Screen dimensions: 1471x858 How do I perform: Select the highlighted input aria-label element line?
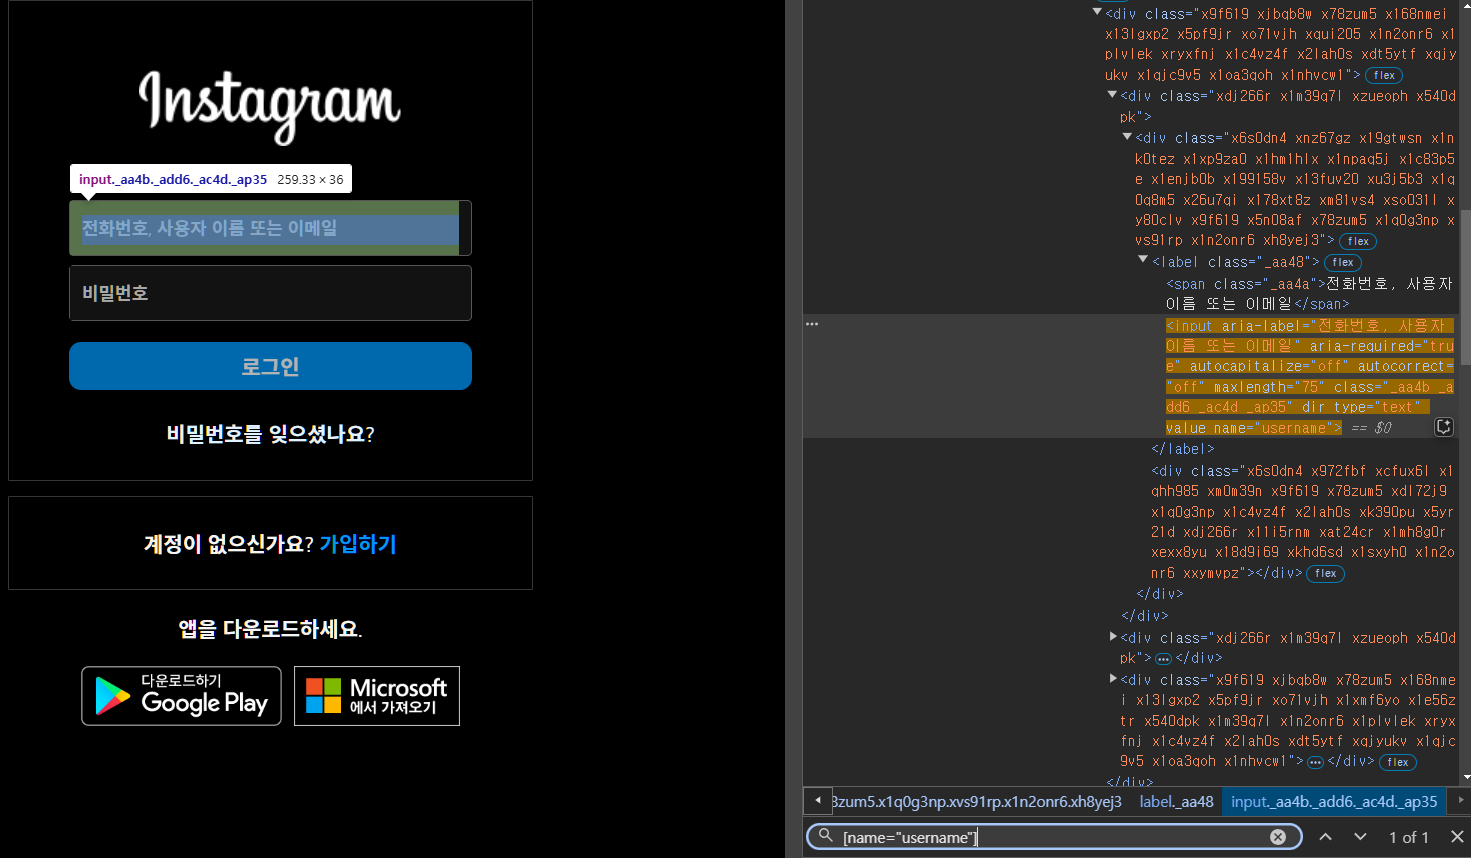coord(1310,377)
